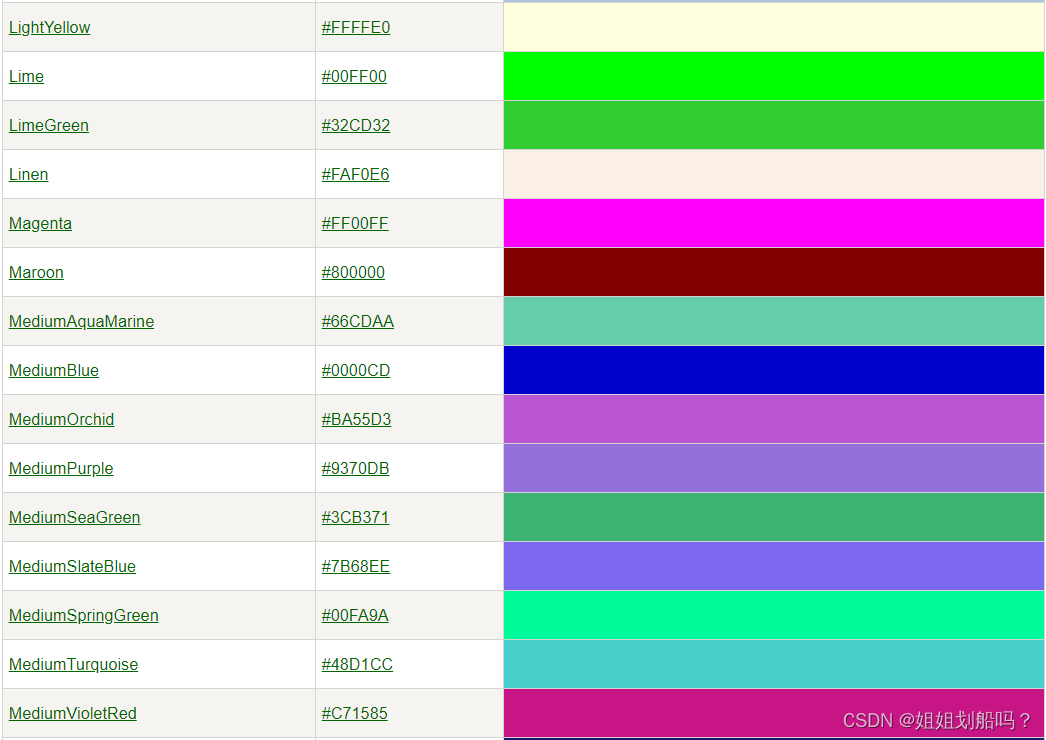Select the MediumSeaGreen color swatch
Image resolution: width=1046 pixels, height=740 pixels.
click(x=774, y=518)
